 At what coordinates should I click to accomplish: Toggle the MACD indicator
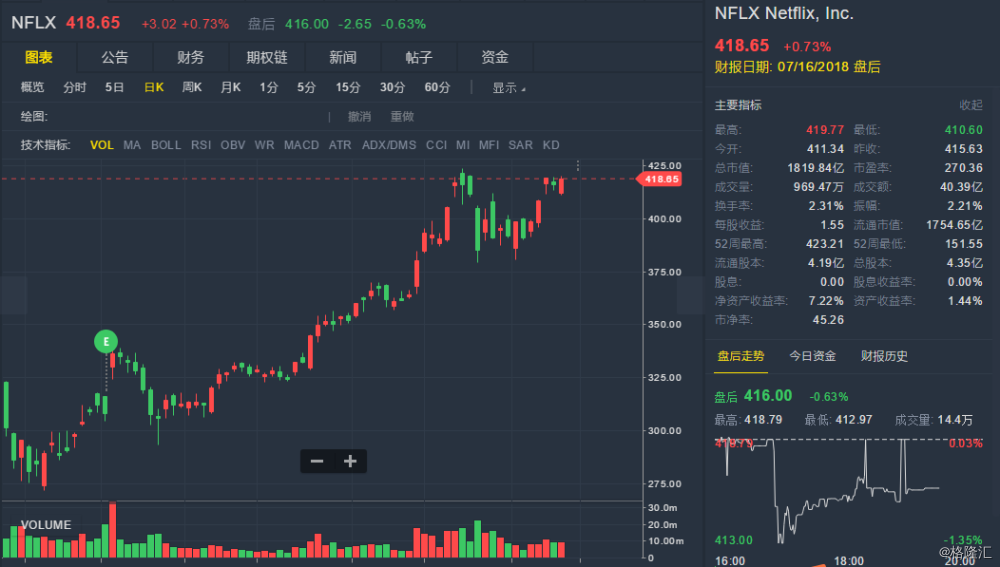pyautogui.click(x=302, y=145)
